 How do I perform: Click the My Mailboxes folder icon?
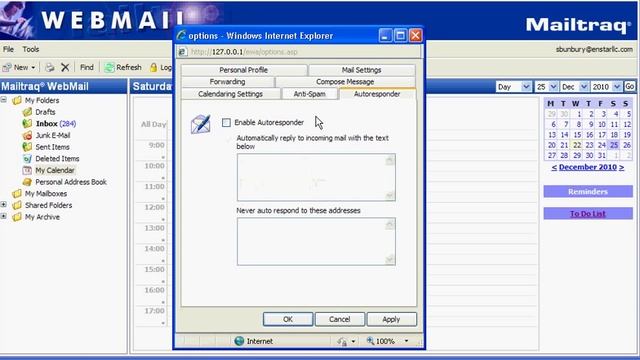[17, 193]
